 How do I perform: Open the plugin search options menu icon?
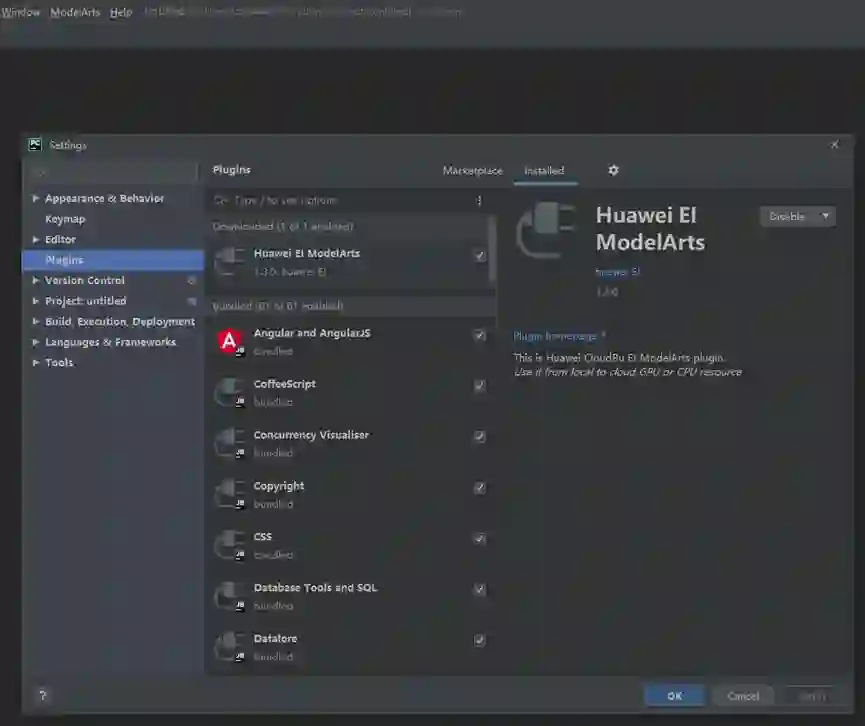[x=479, y=200]
